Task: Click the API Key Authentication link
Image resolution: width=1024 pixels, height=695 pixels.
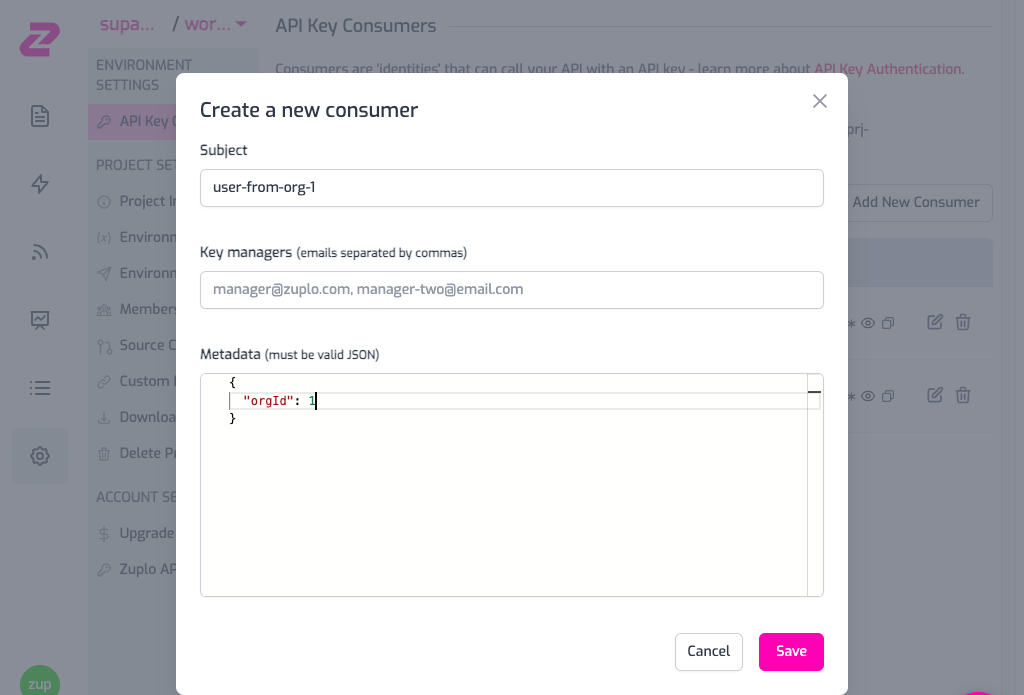Action: pyautogui.click(x=888, y=69)
